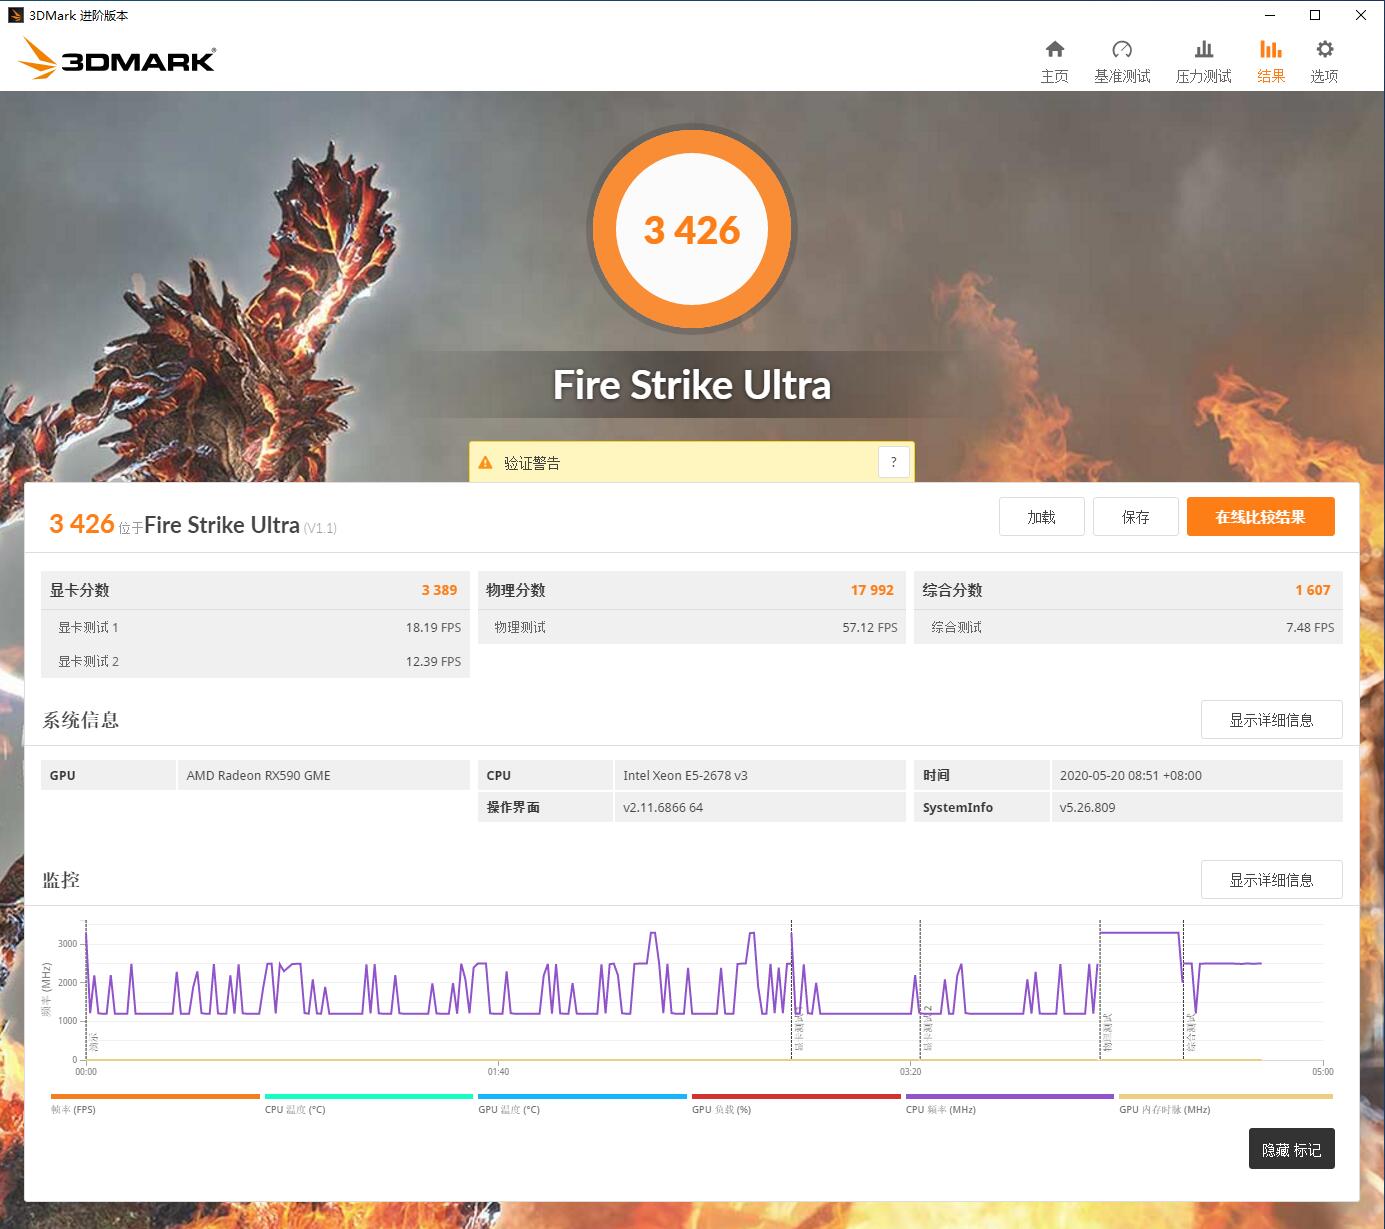Open 基准测试 via speedometer icon
Image resolution: width=1385 pixels, height=1229 pixels.
[x=1122, y=57]
